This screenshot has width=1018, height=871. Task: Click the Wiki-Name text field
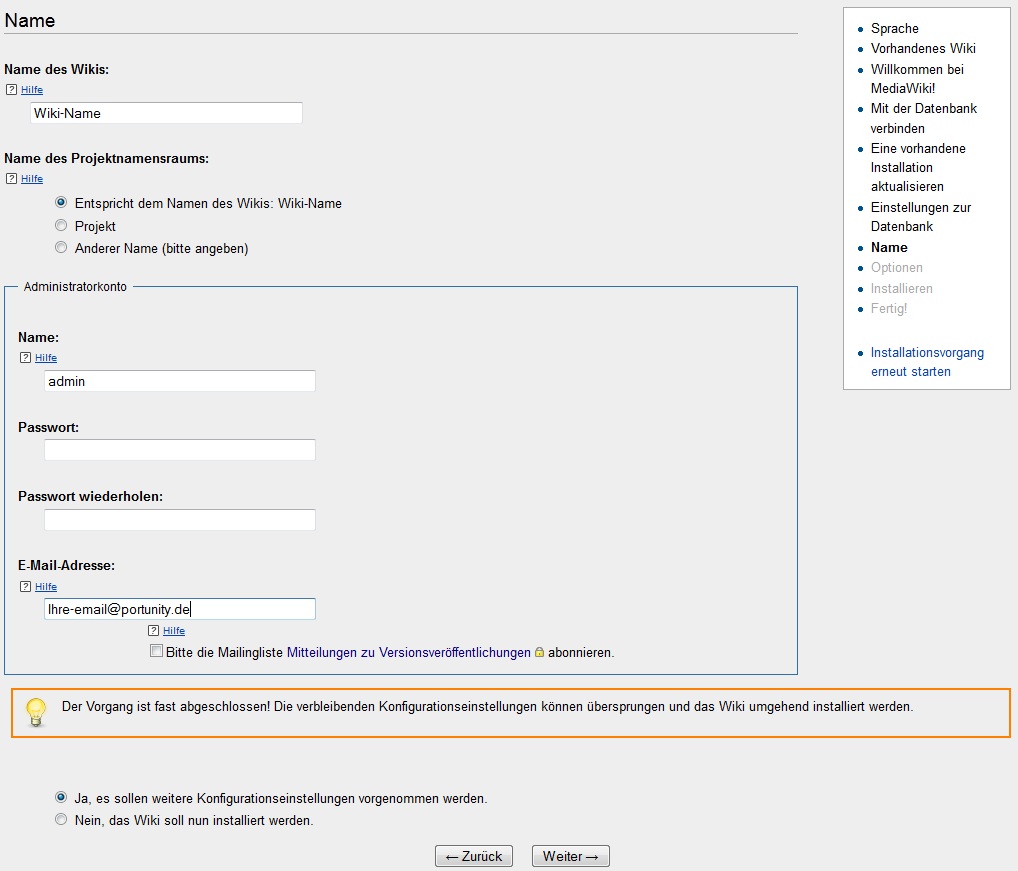click(166, 113)
